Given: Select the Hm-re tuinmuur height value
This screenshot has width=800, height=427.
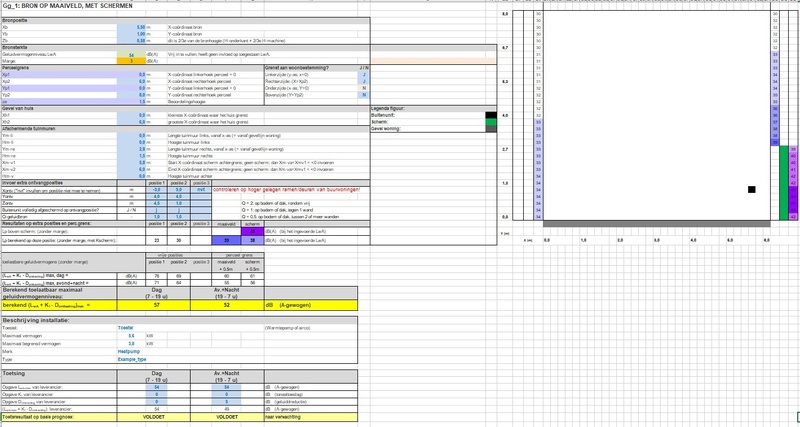Looking at the screenshot, I should click(x=132, y=156).
